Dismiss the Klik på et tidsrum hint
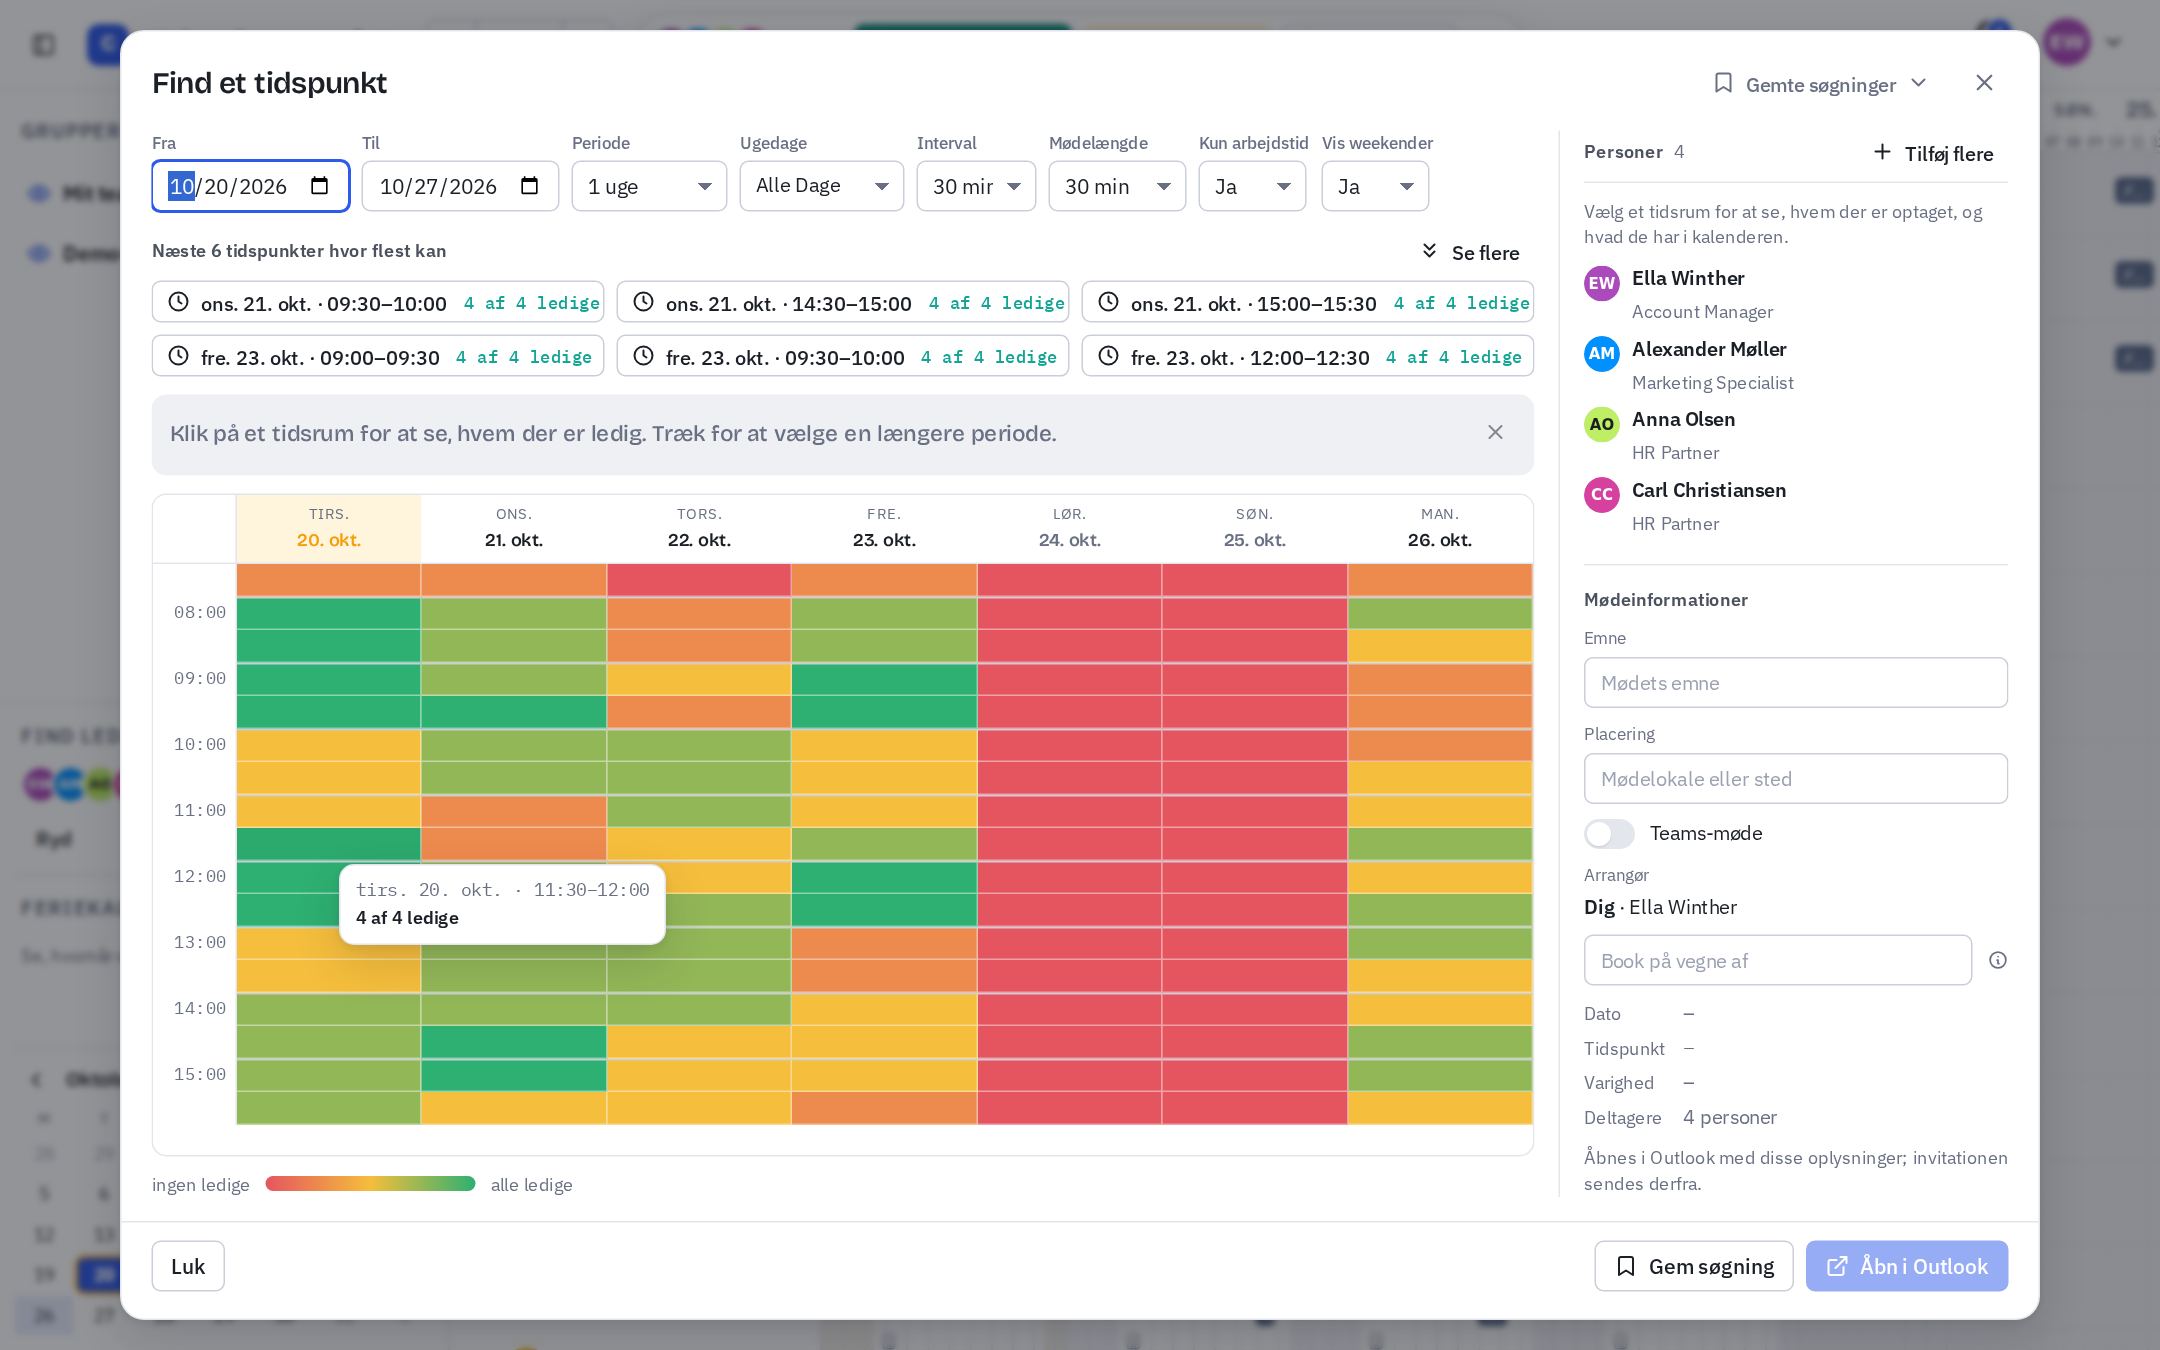The image size is (2160, 1350). (x=1495, y=432)
